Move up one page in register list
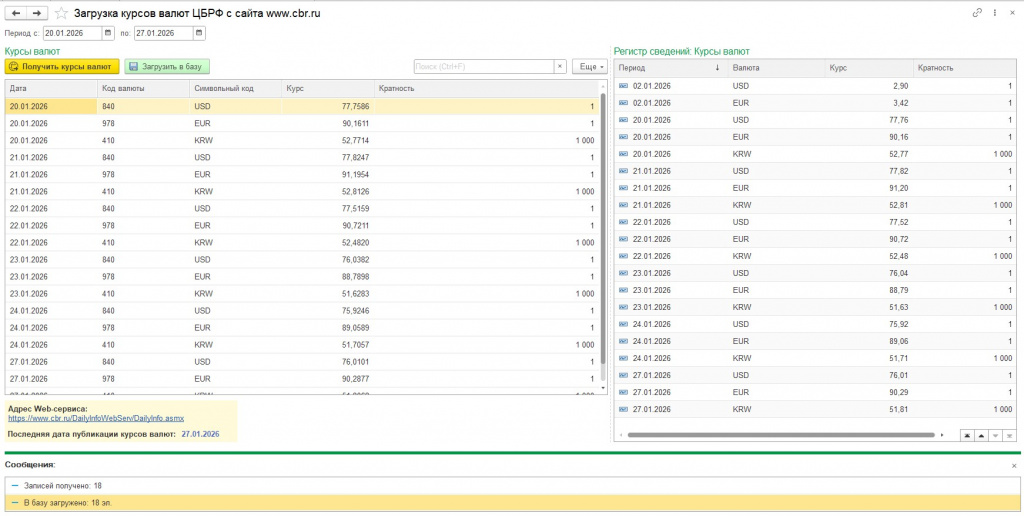The width and height of the screenshot is (1024, 516). [x=981, y=436]
